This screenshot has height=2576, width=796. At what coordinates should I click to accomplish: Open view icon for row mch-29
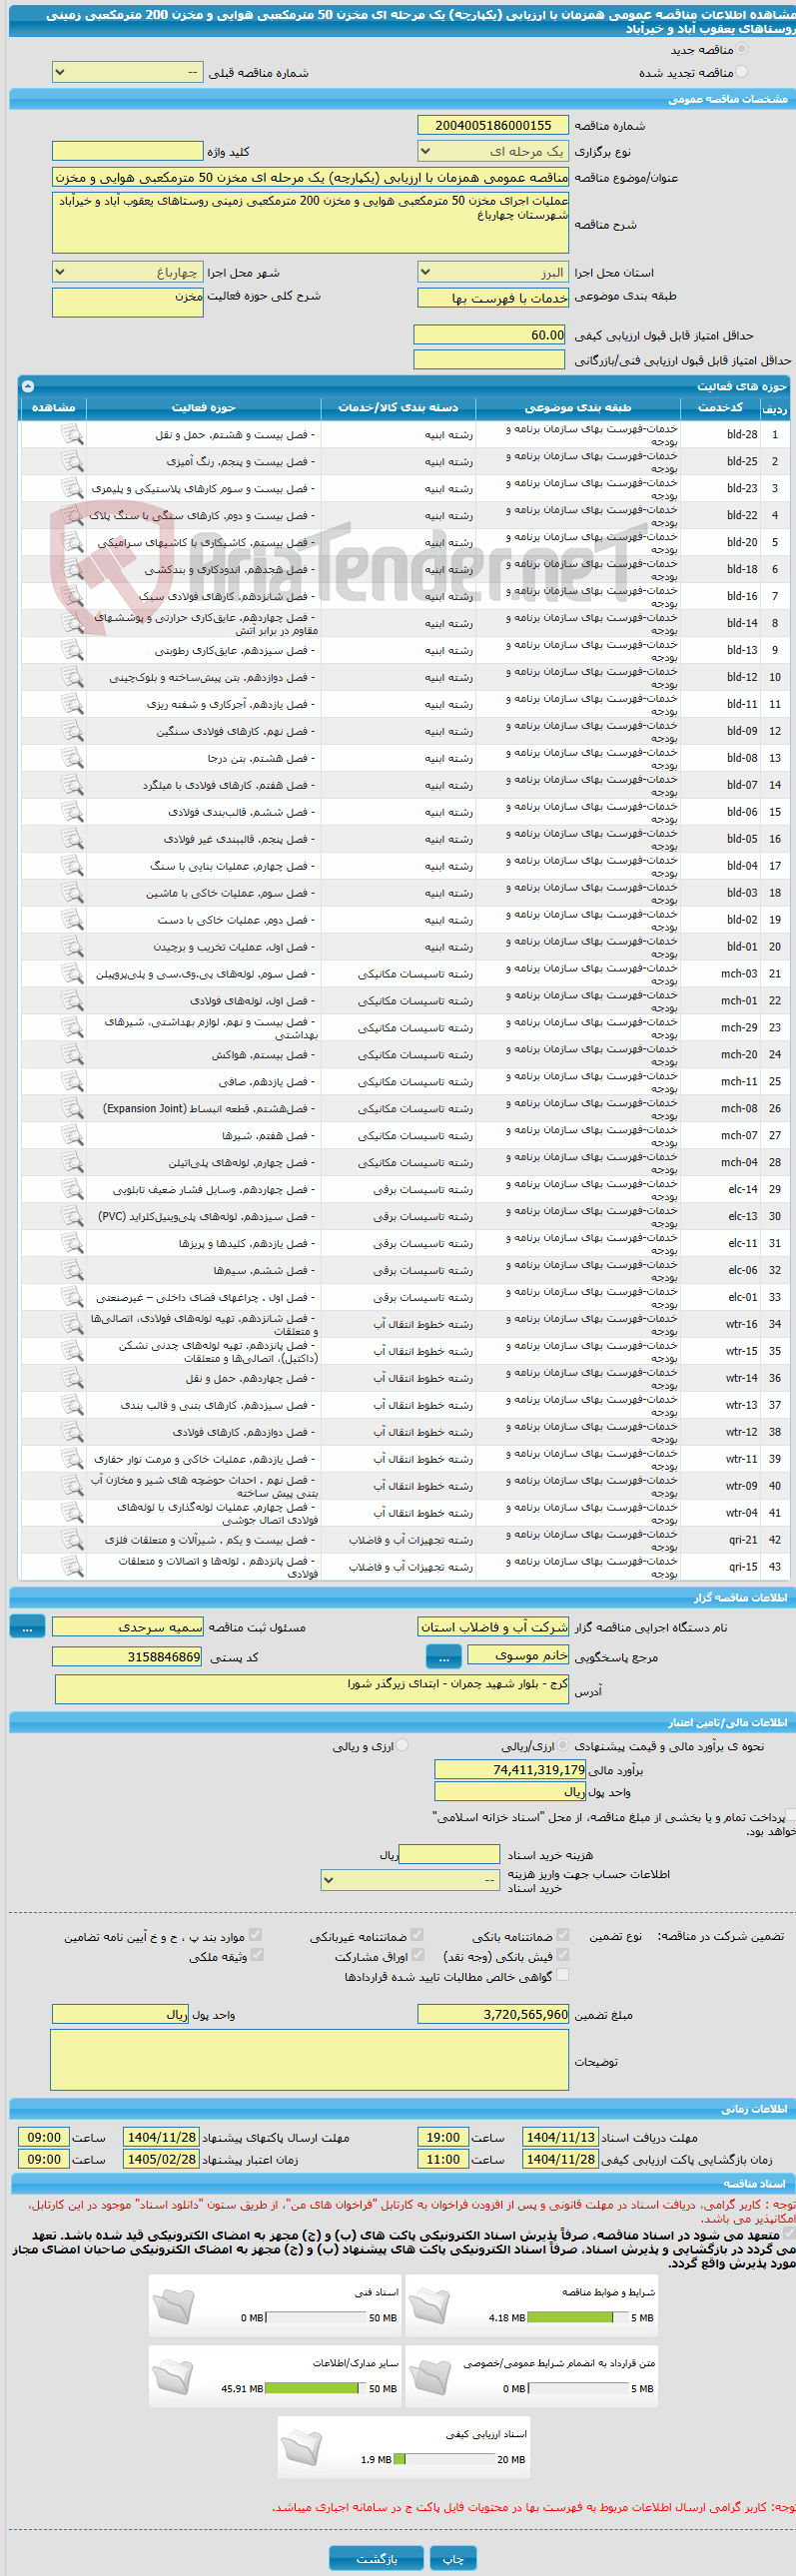coord(71,1028)
